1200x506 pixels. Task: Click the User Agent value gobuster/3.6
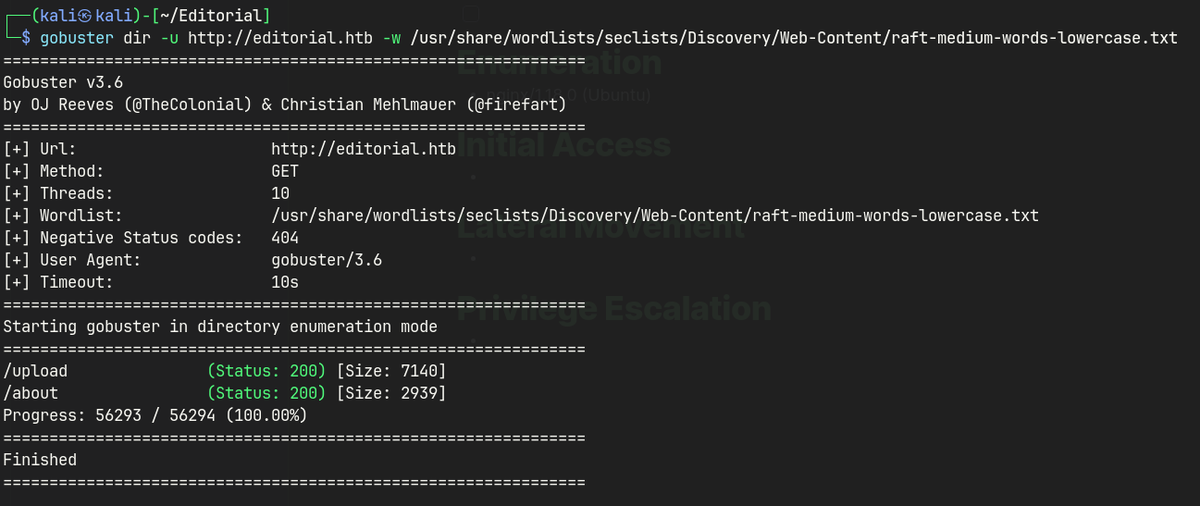coord(326,260)
